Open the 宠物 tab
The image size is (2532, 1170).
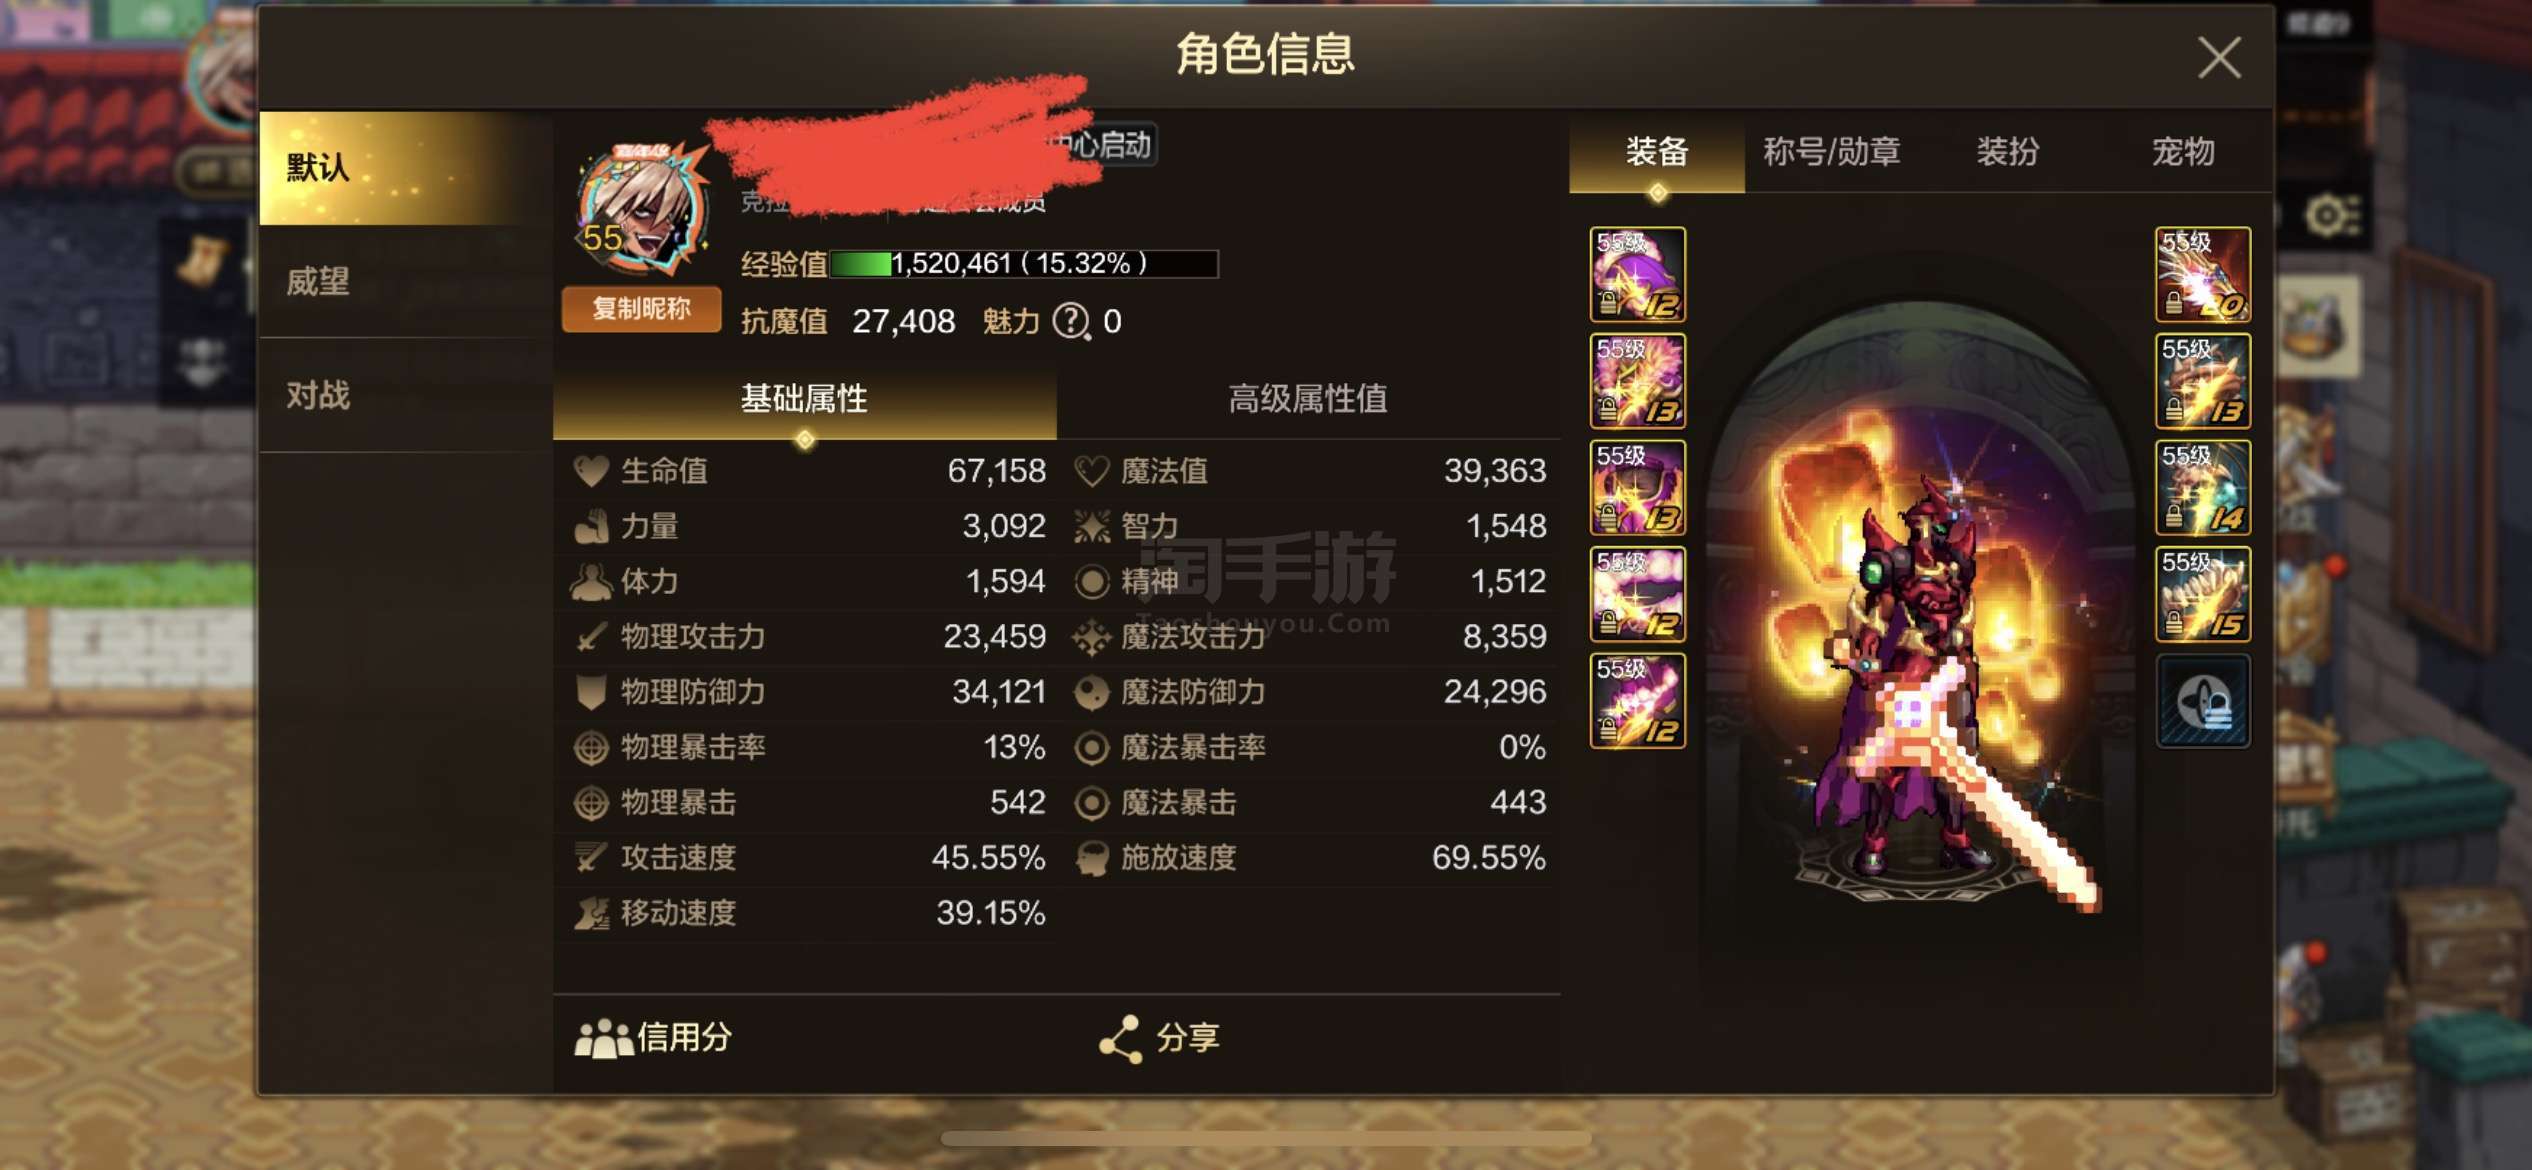[2183, 152]
